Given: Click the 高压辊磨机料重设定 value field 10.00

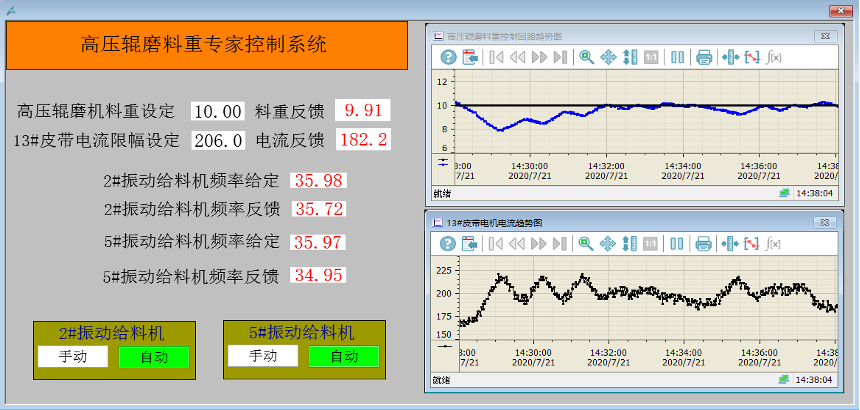Looking at the screenshot, I should (x=218, y=111).
